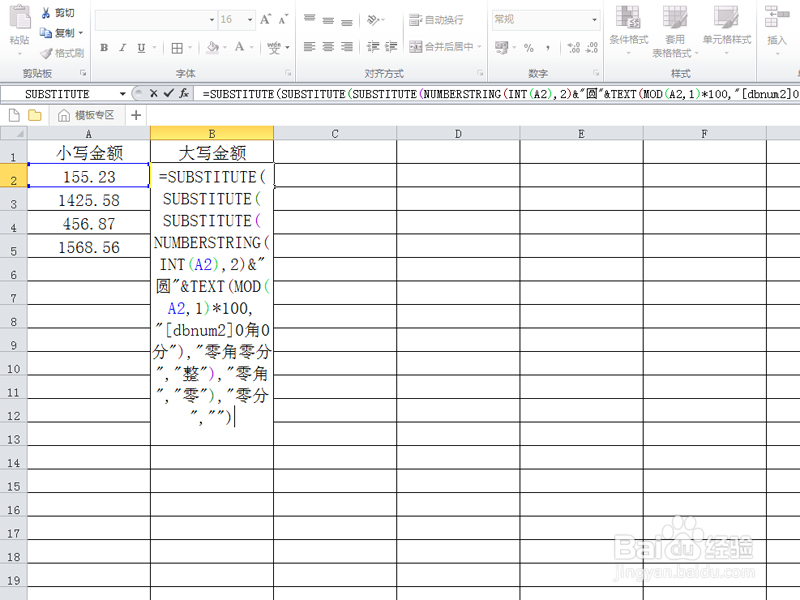
Task: Select cell with 大写金额 header
Action: pyautogui.click(x=212, y=152)
